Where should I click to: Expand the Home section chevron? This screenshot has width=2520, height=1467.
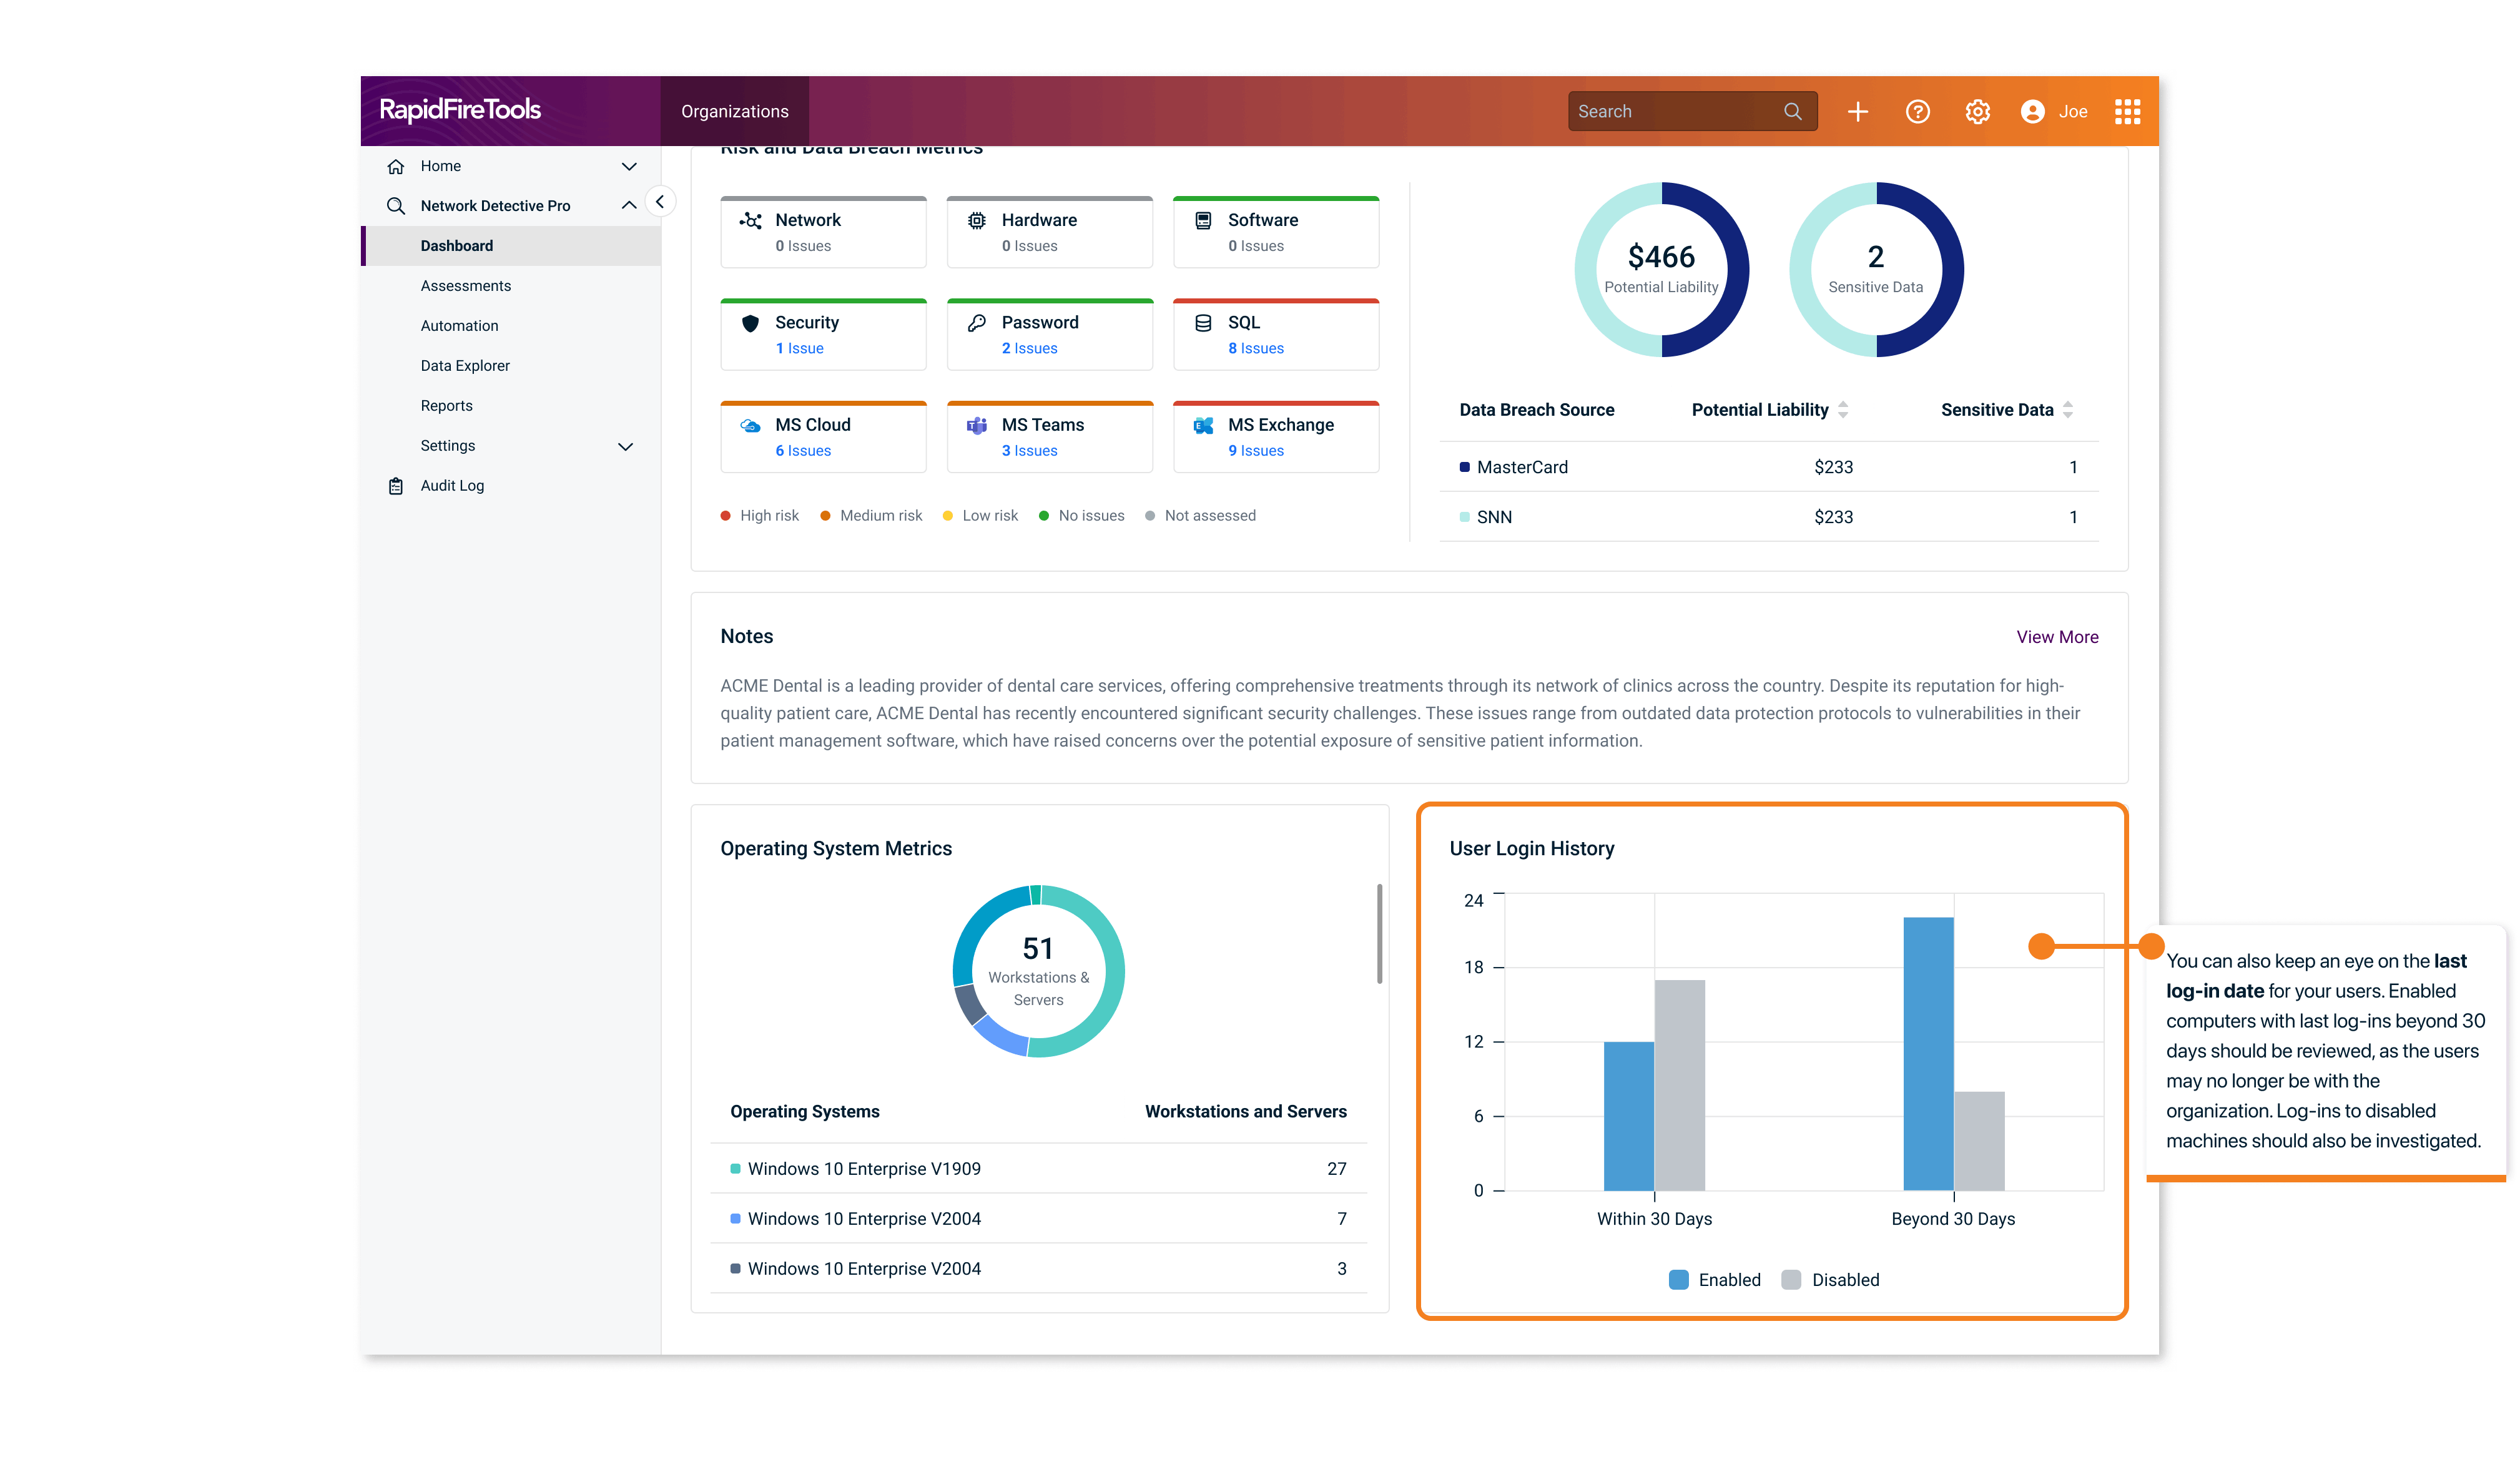pyautogui.click(x=629, y=166)
